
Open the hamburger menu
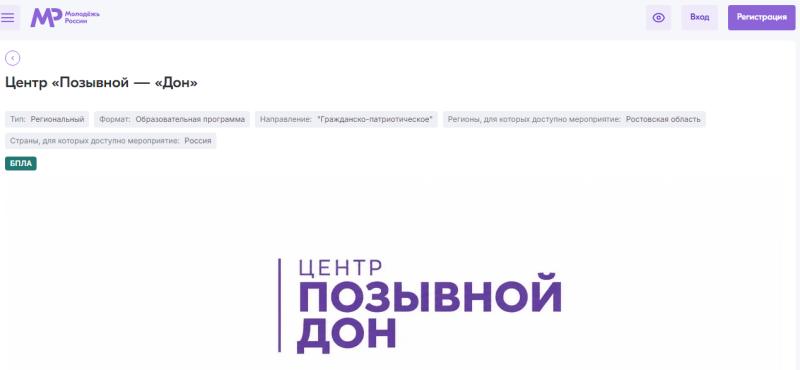pyautogui.click(x=8, y=18)
